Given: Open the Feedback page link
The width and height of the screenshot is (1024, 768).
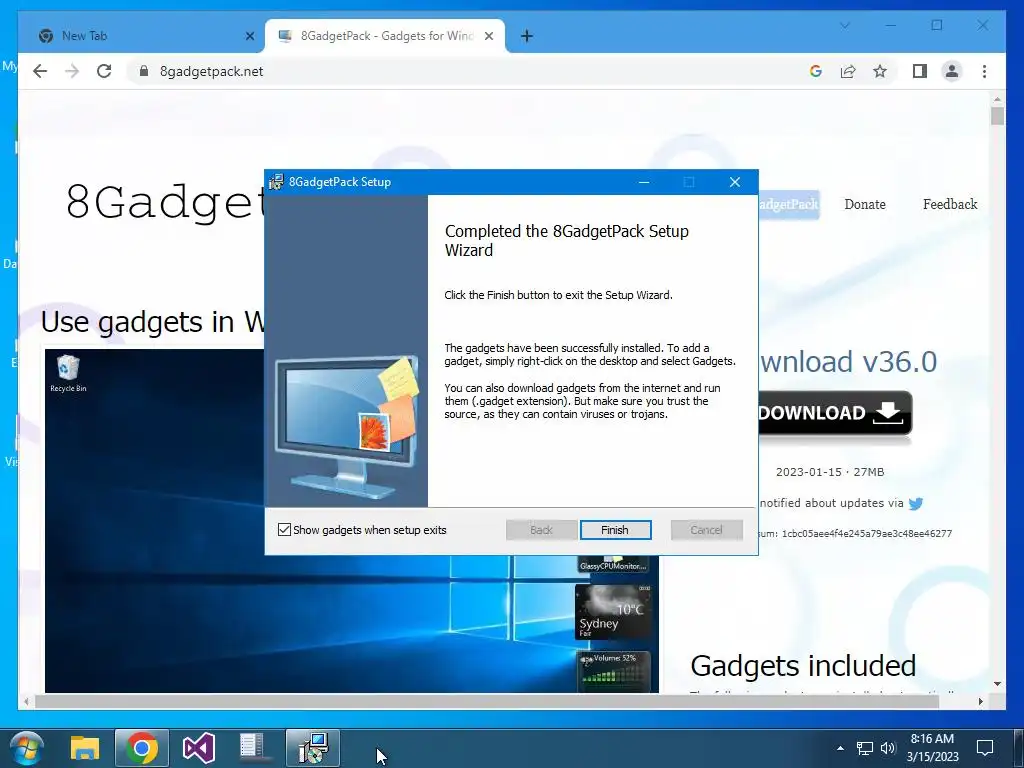Looking at the screenshot, I should (x=950, y=204).
